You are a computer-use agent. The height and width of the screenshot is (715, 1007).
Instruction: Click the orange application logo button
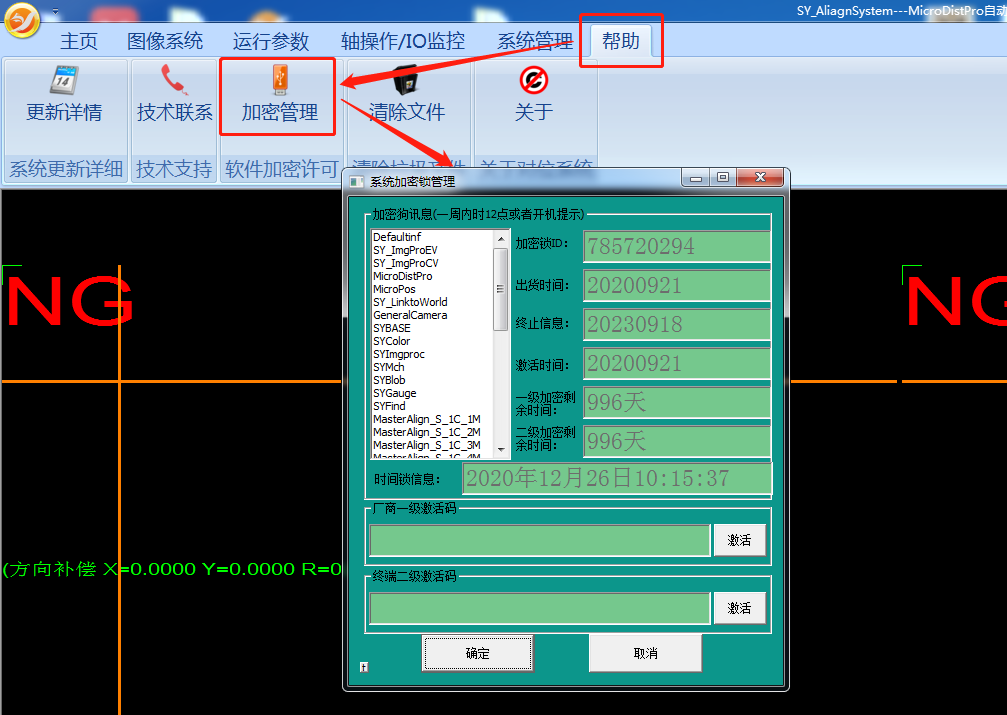click(22, 20)
